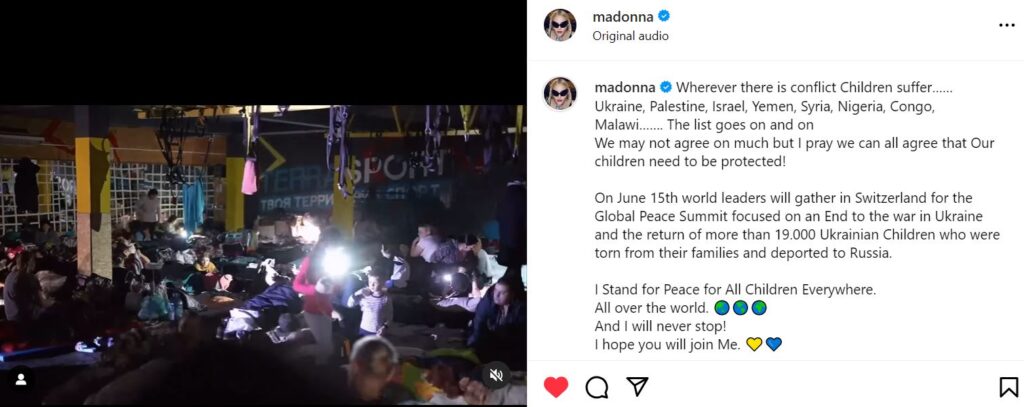Play or pause the shelter video

(263, 255)
